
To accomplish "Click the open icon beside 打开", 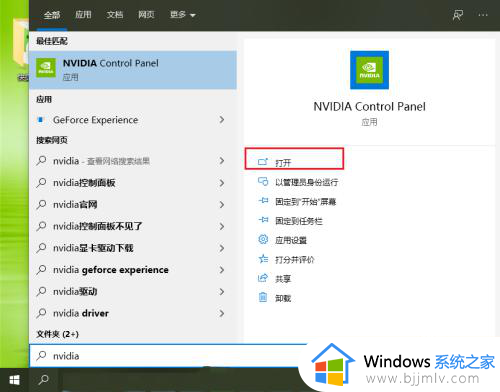I will tap(263, 162).
